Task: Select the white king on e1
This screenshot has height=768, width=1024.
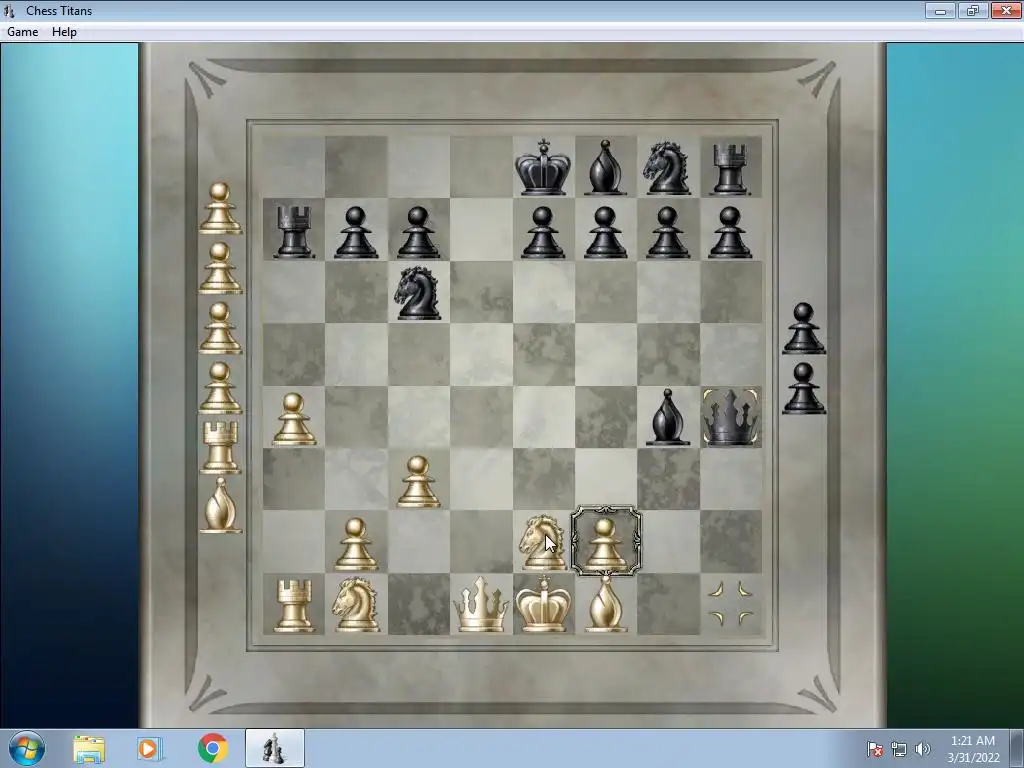Action: point(543,603)
